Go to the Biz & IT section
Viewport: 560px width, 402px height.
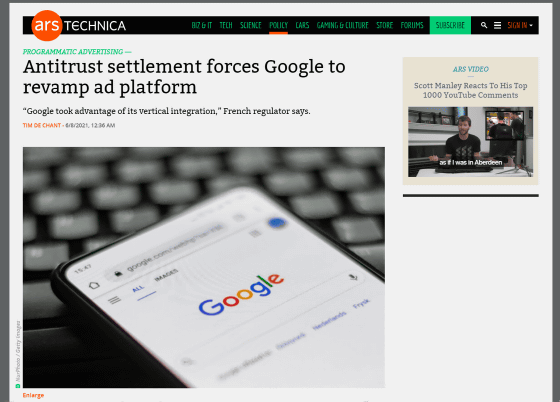202,25
